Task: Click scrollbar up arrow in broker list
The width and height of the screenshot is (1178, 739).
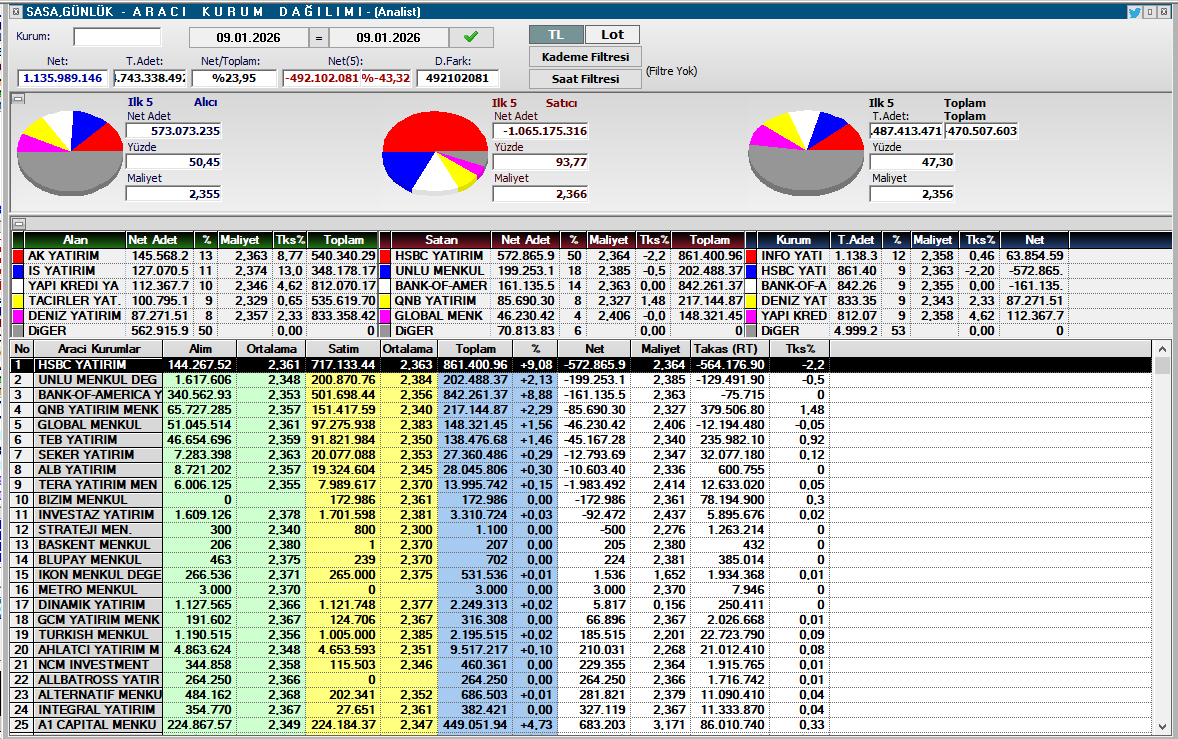Action: (x=1161, y=349)
